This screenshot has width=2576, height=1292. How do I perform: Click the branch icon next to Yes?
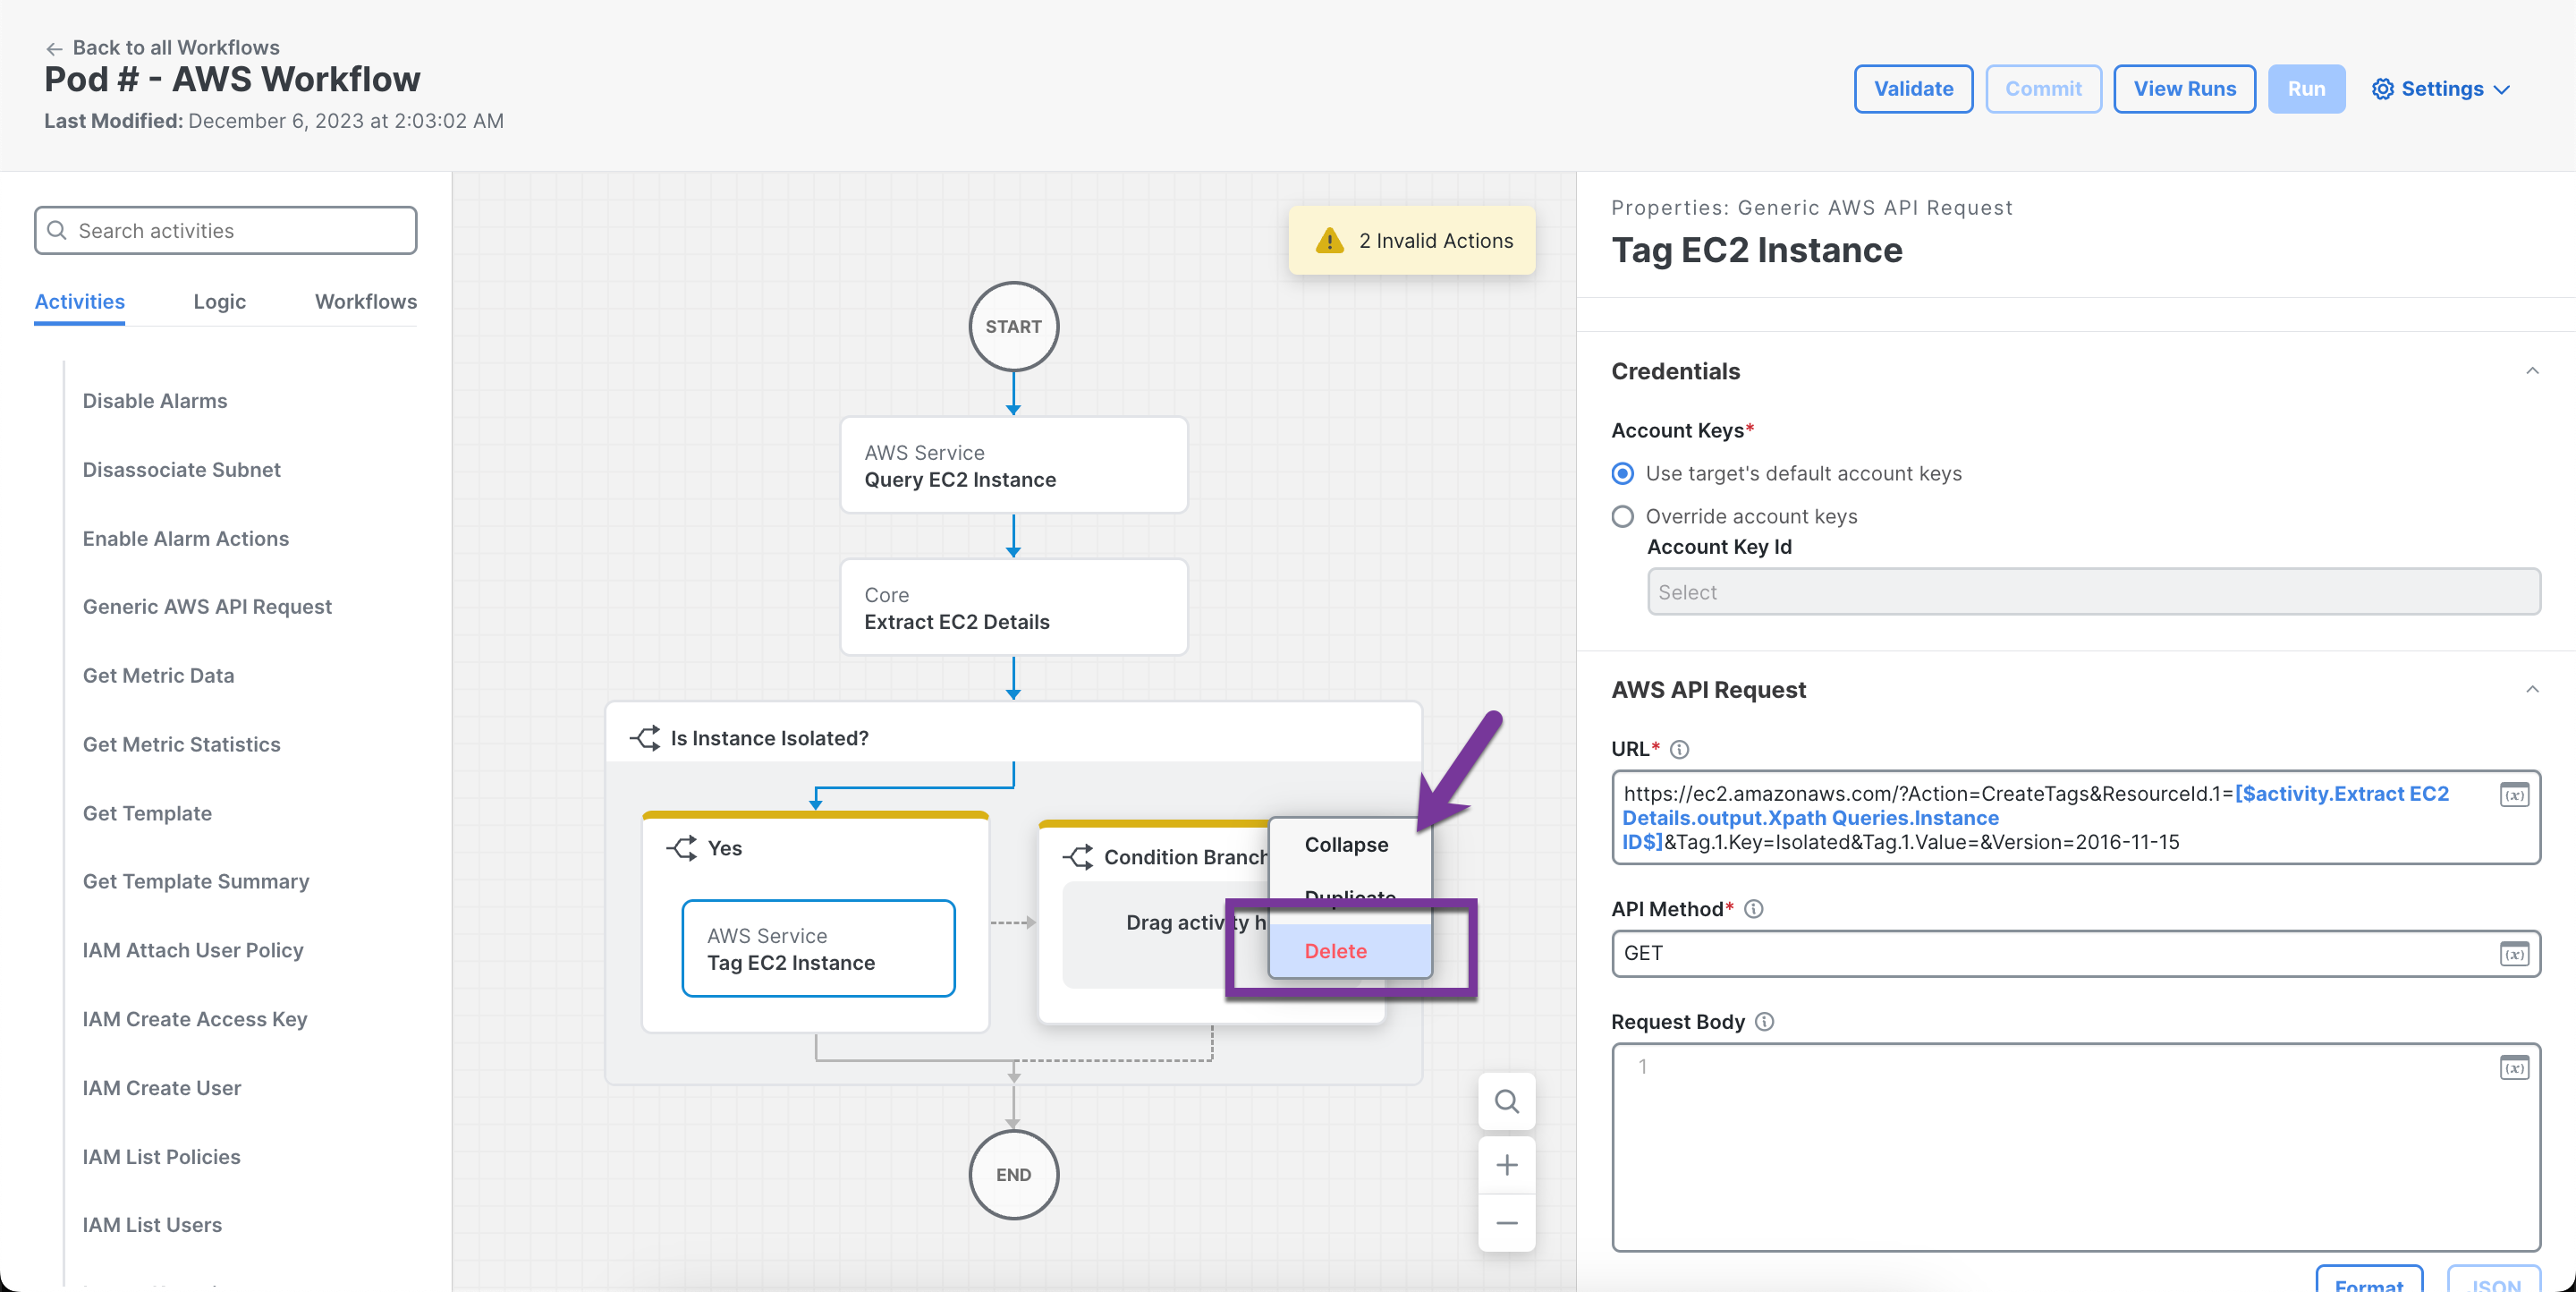(682, 848)
